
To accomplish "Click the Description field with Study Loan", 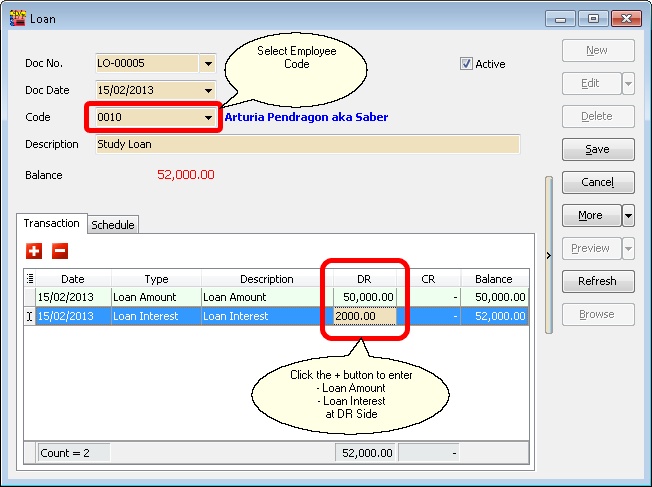I will (x=307, y=145).
